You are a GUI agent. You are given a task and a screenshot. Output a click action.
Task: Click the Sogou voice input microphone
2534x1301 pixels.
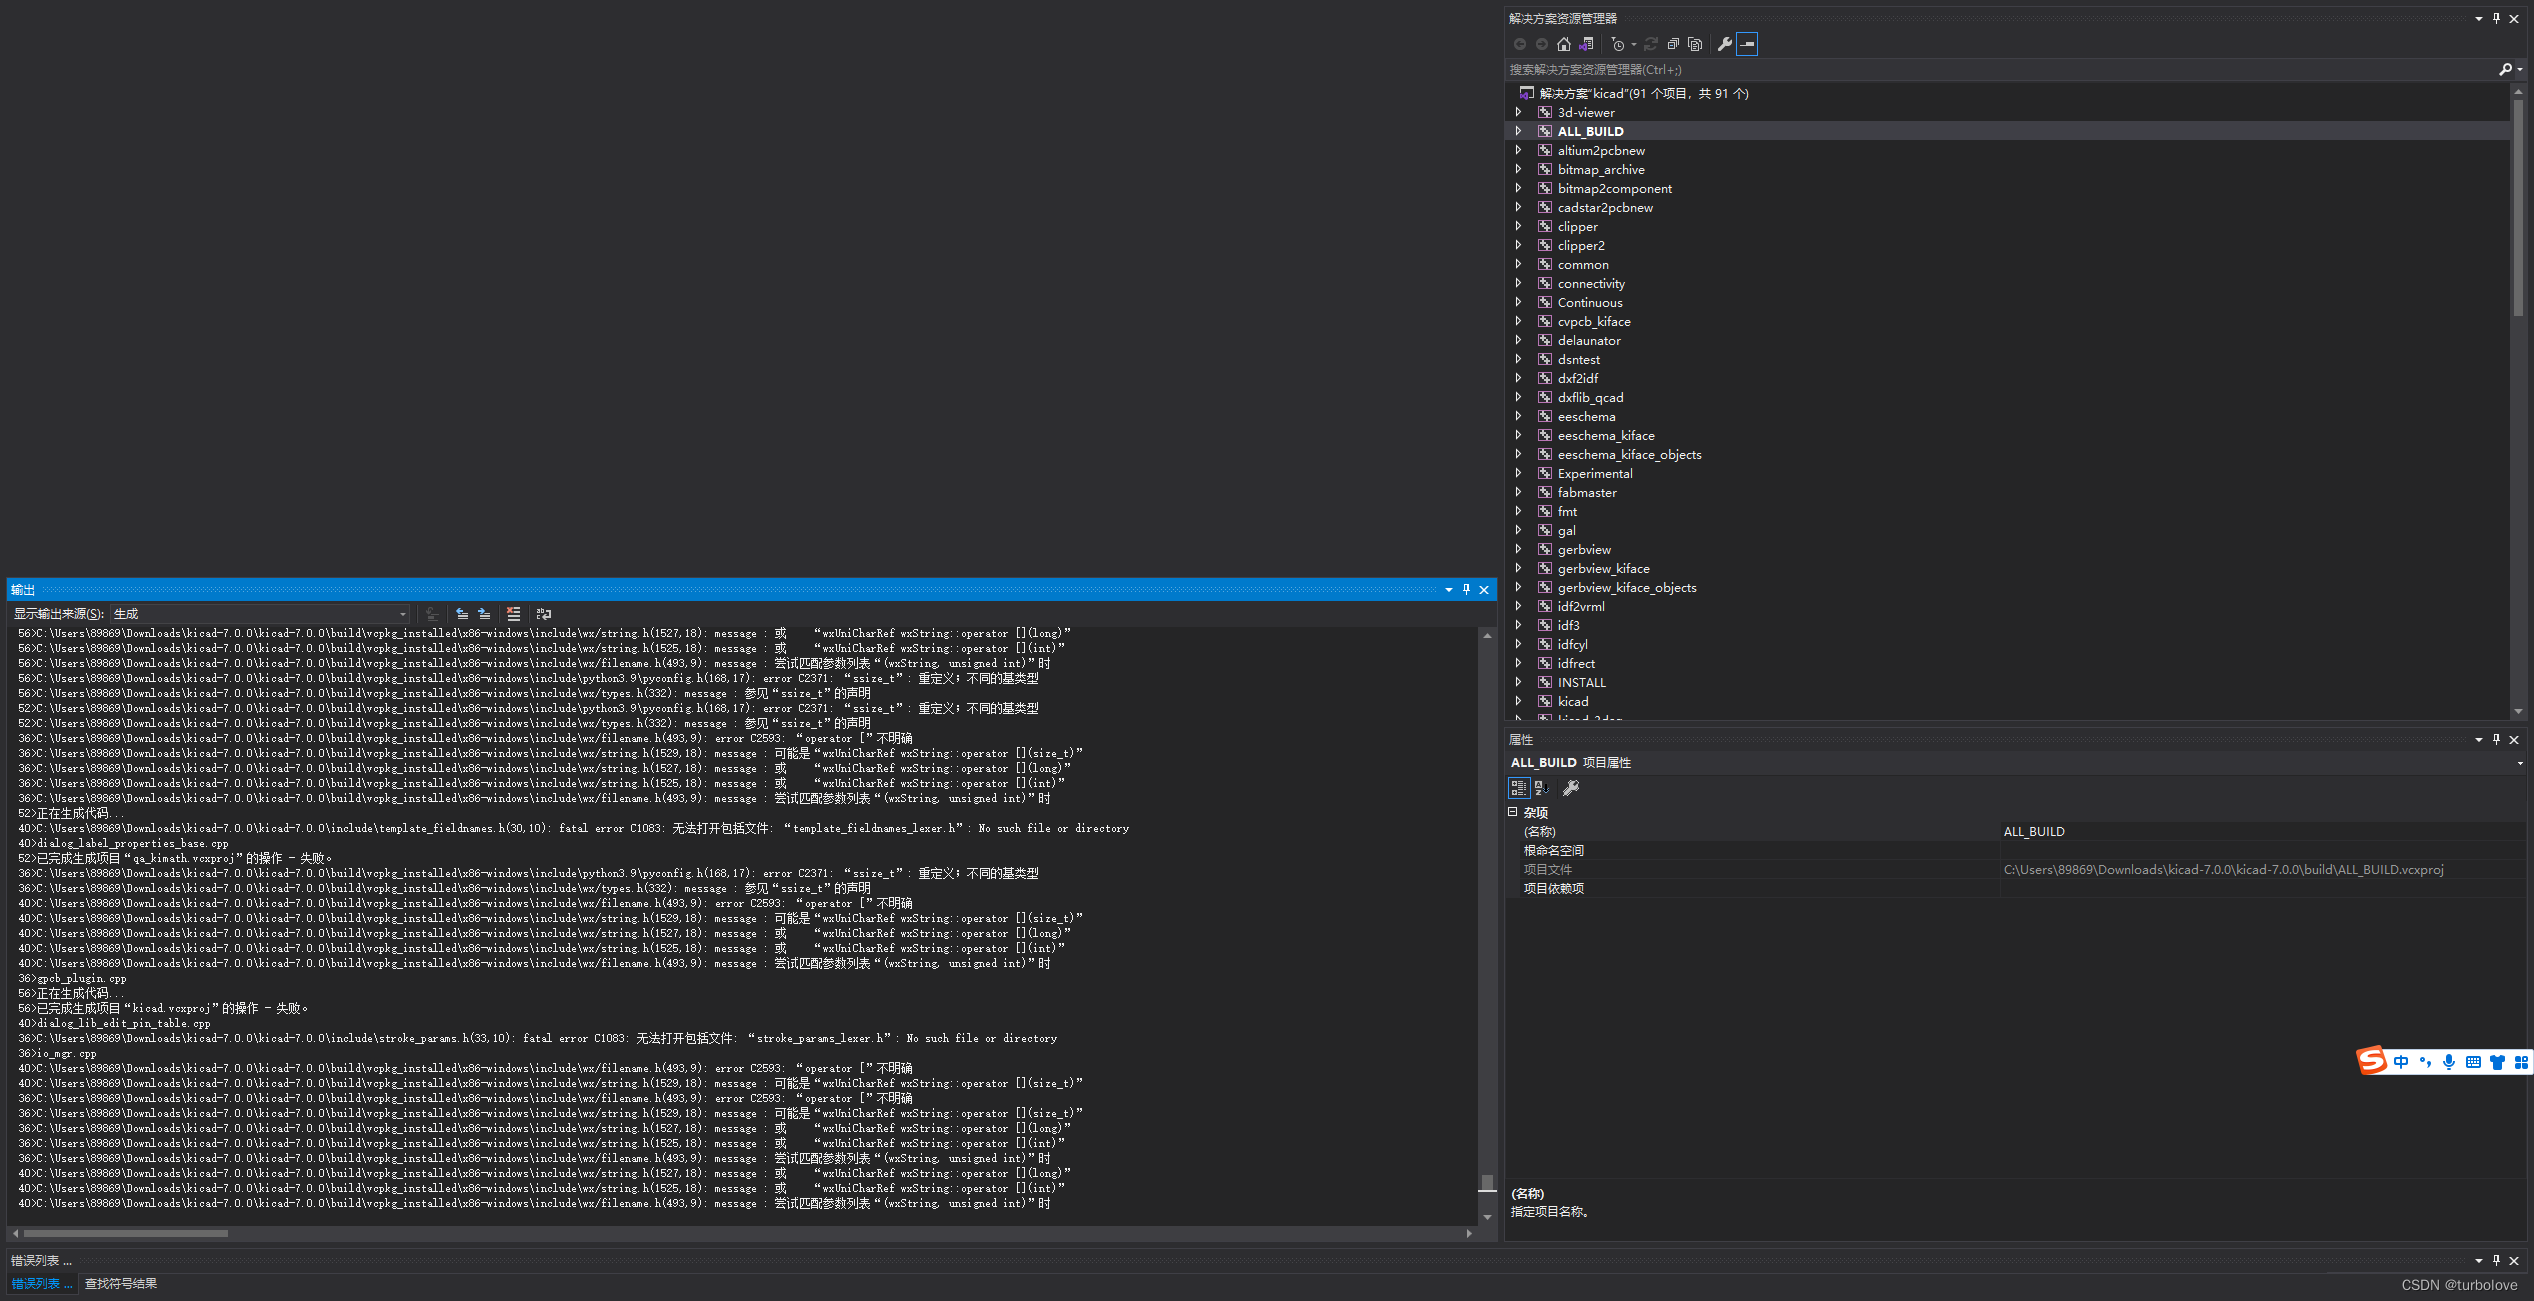pyautogui.click(x=2448, y=1062)
